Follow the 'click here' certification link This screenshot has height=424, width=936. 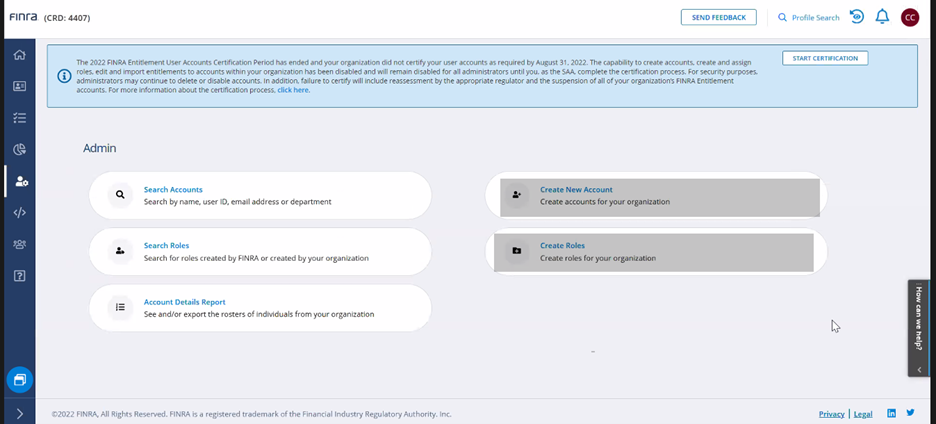(293, 90)
